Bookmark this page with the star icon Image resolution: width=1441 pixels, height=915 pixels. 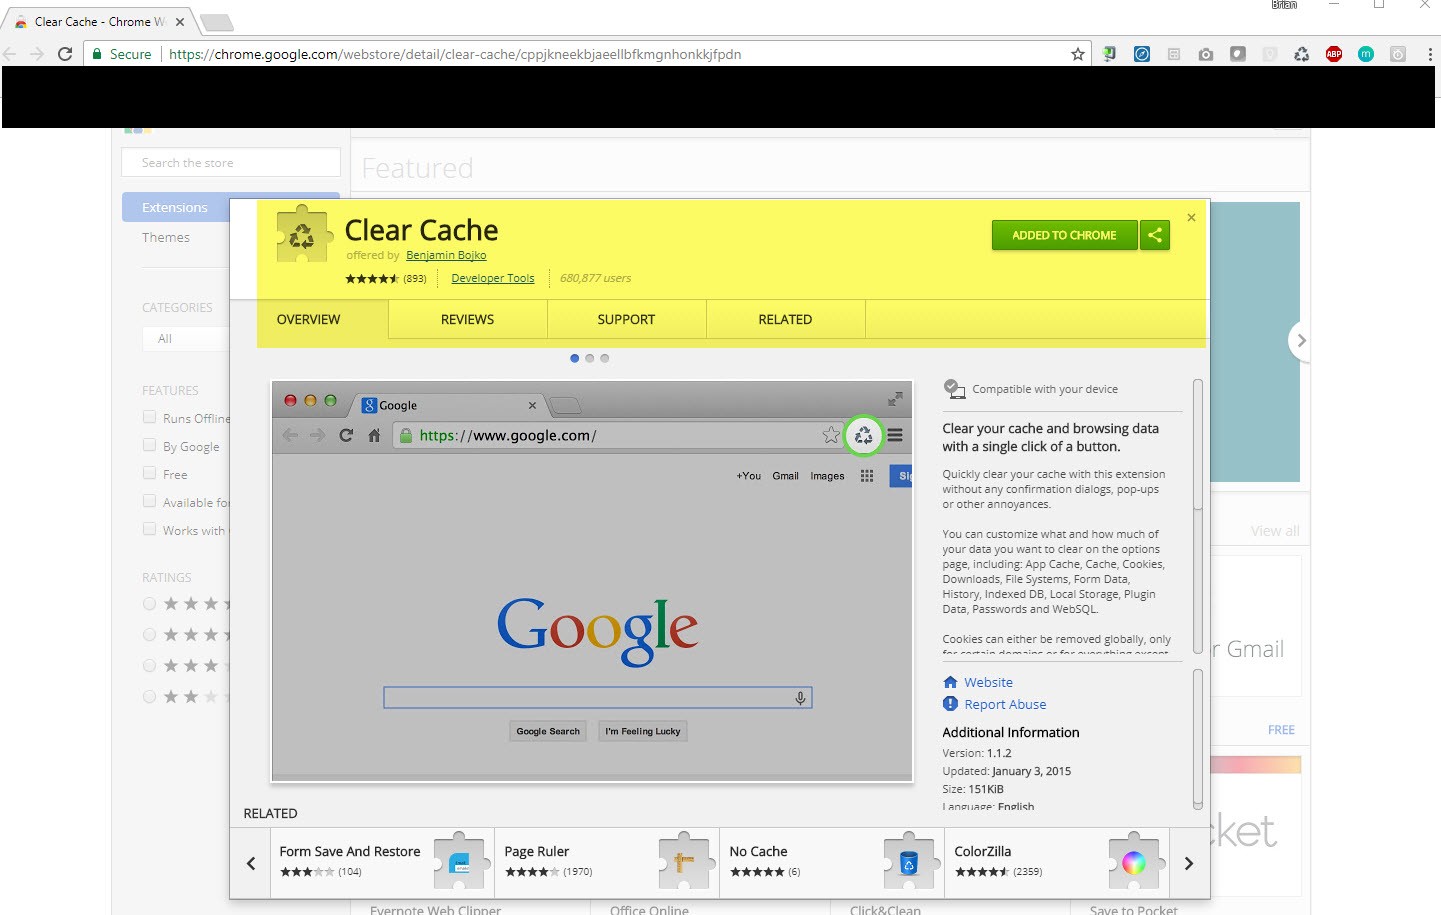tap(1077, 54)
